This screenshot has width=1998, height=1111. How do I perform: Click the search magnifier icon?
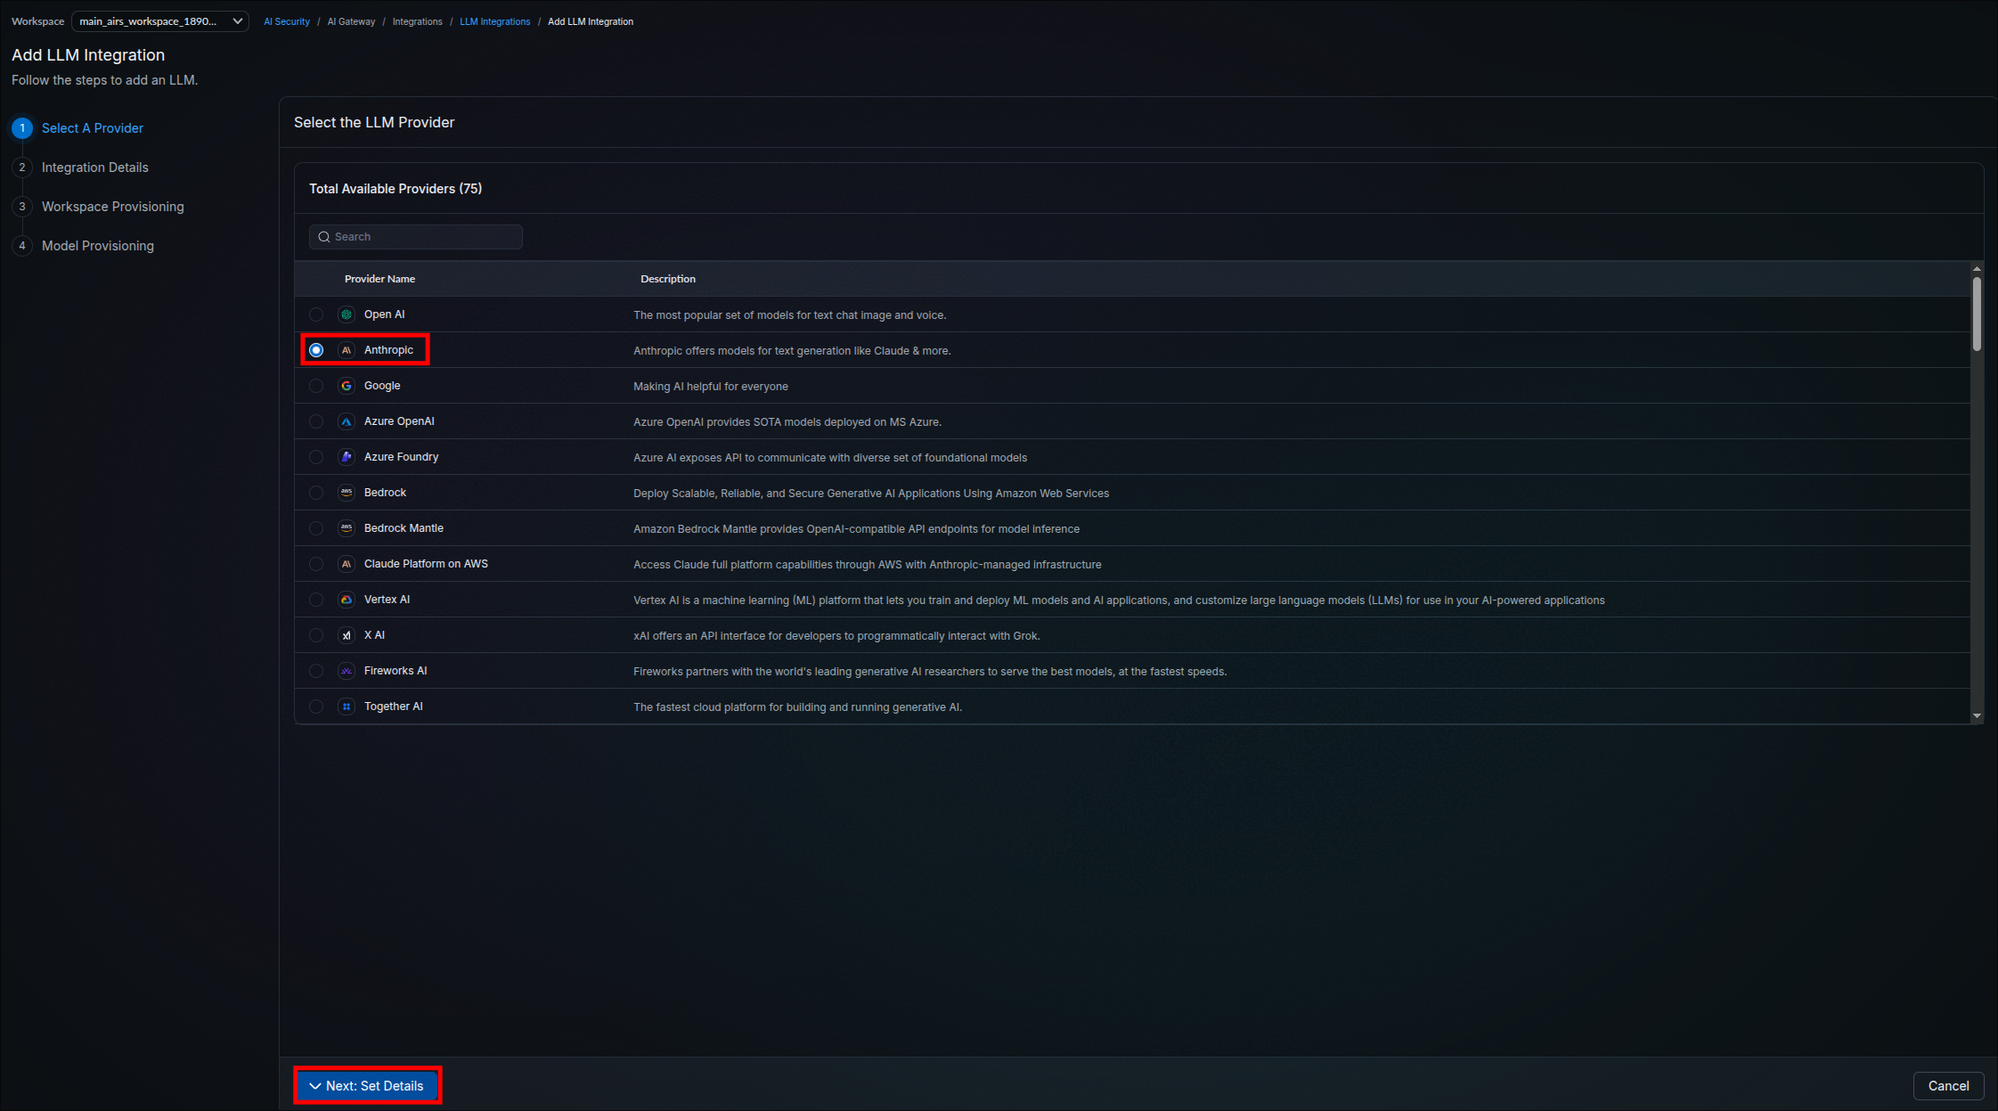(324, 237)
